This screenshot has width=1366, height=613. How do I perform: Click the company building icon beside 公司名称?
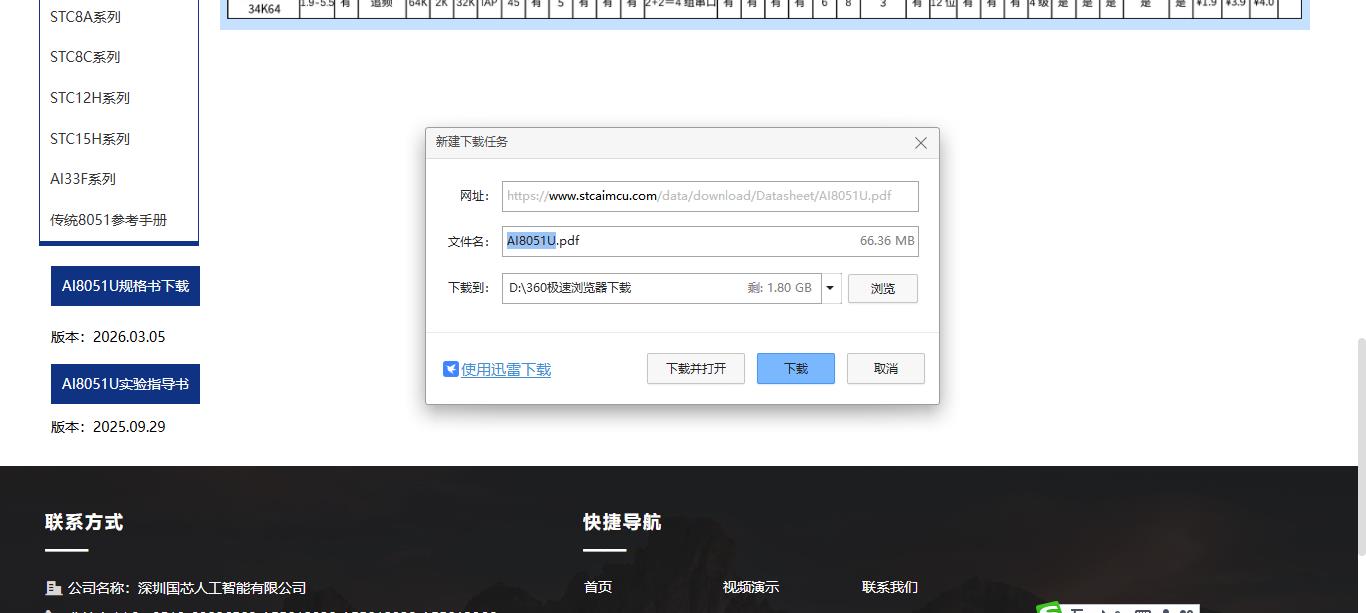[54, 588]
